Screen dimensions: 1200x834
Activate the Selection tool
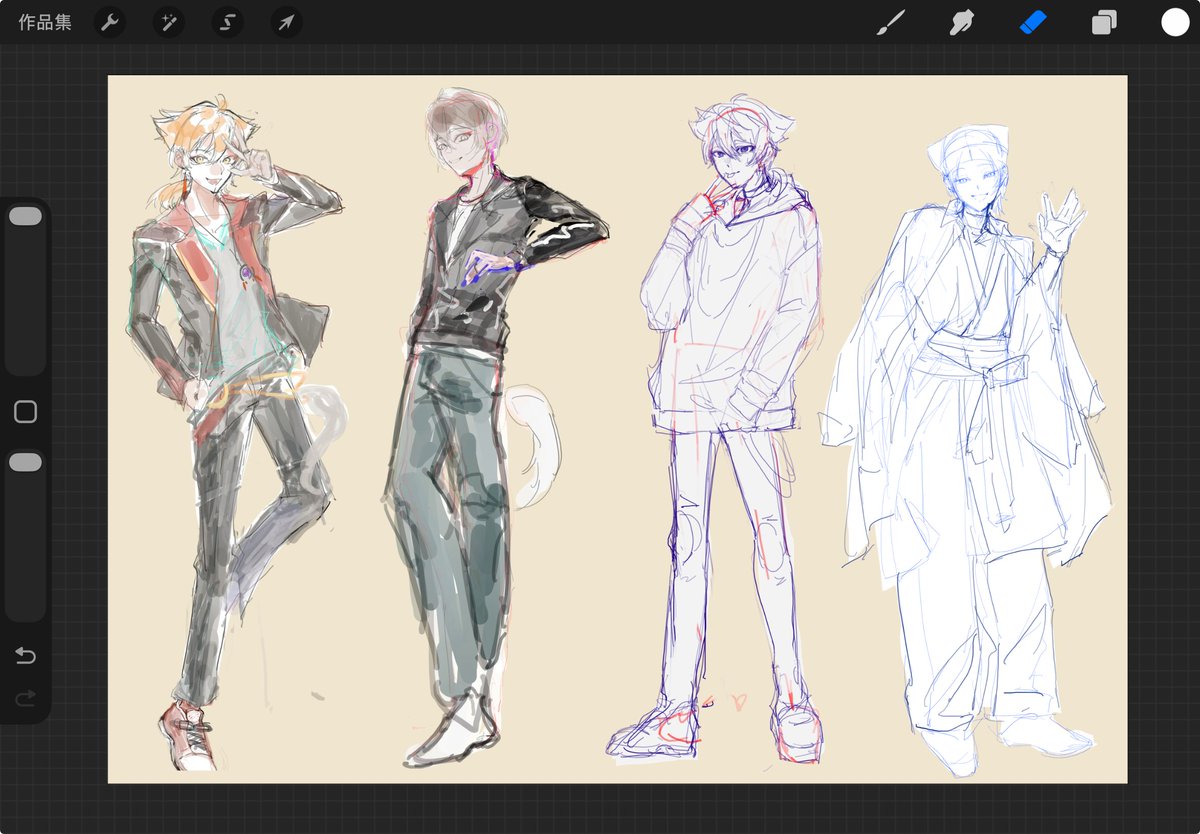click(x=228, y=22)
